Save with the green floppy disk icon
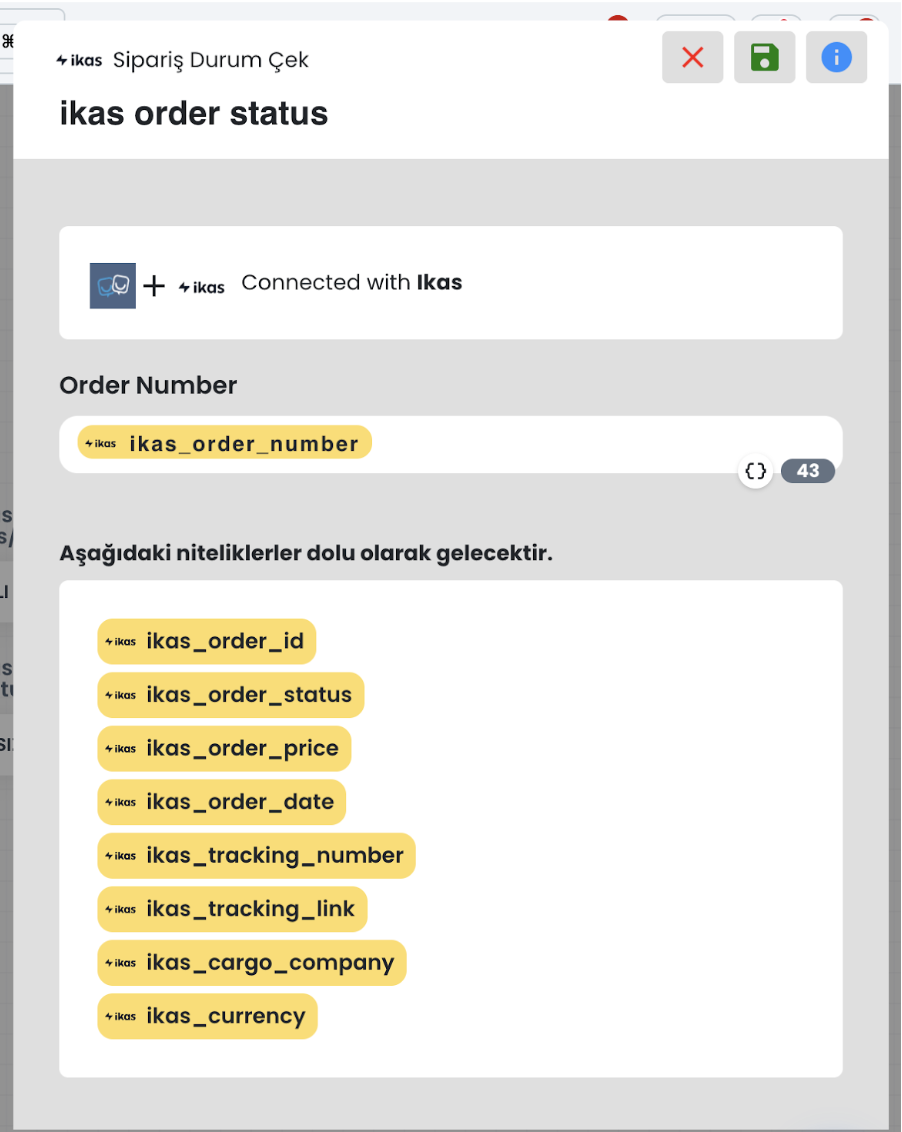Screen dimensions: 902x1132 click(x=764, y=58)
